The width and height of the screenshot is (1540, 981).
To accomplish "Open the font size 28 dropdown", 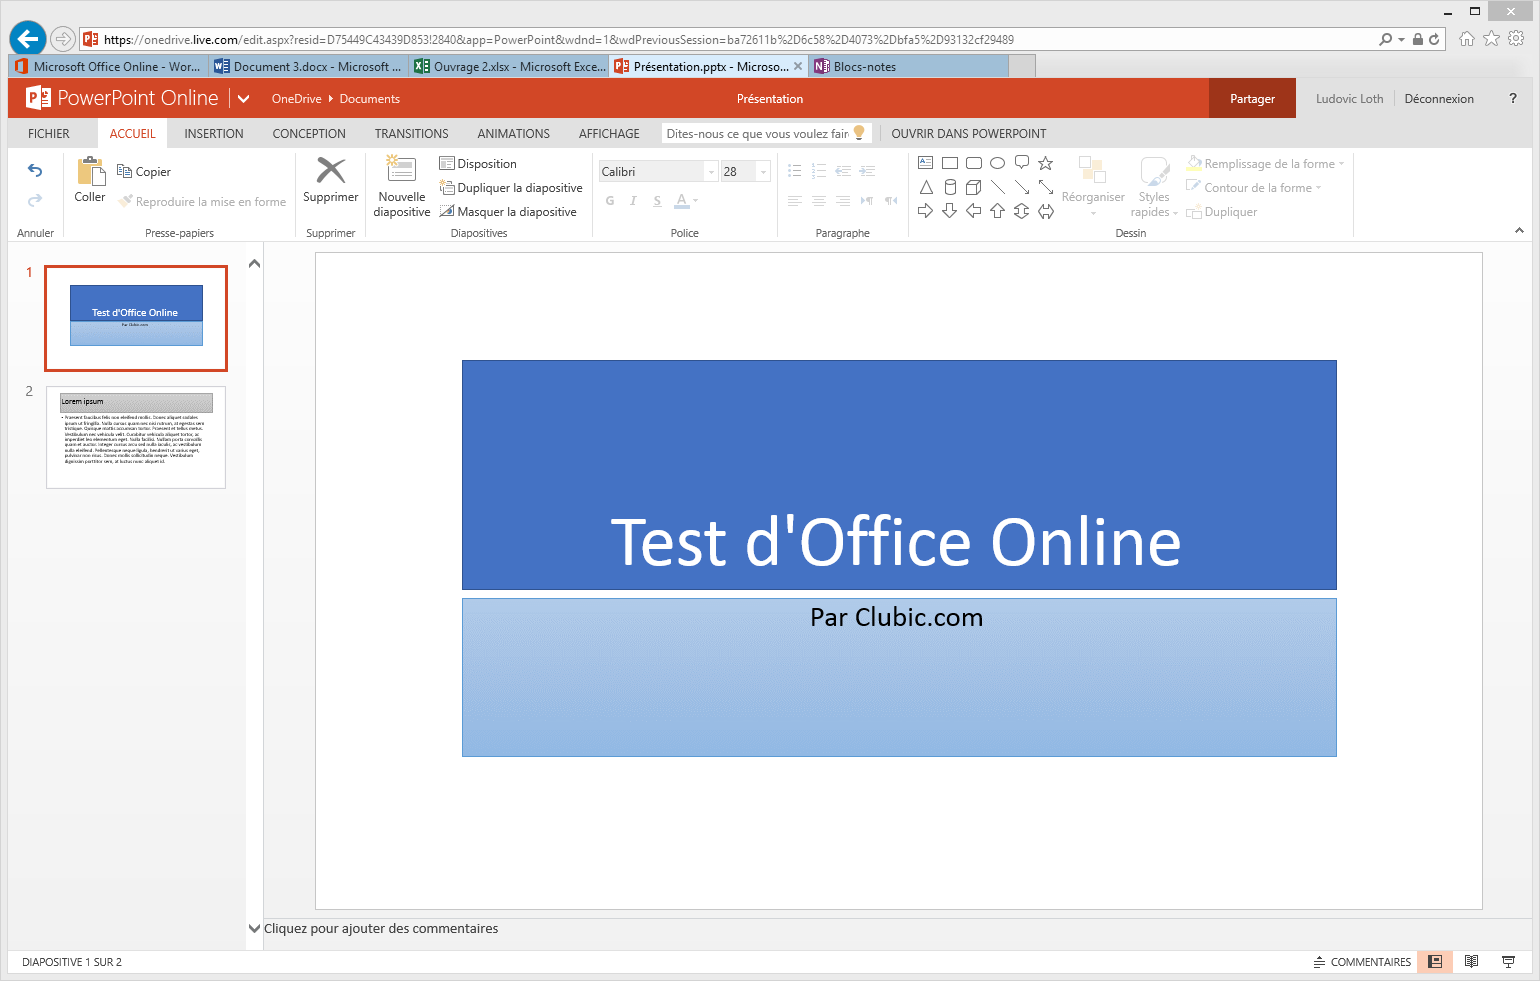I will point(762,171).
